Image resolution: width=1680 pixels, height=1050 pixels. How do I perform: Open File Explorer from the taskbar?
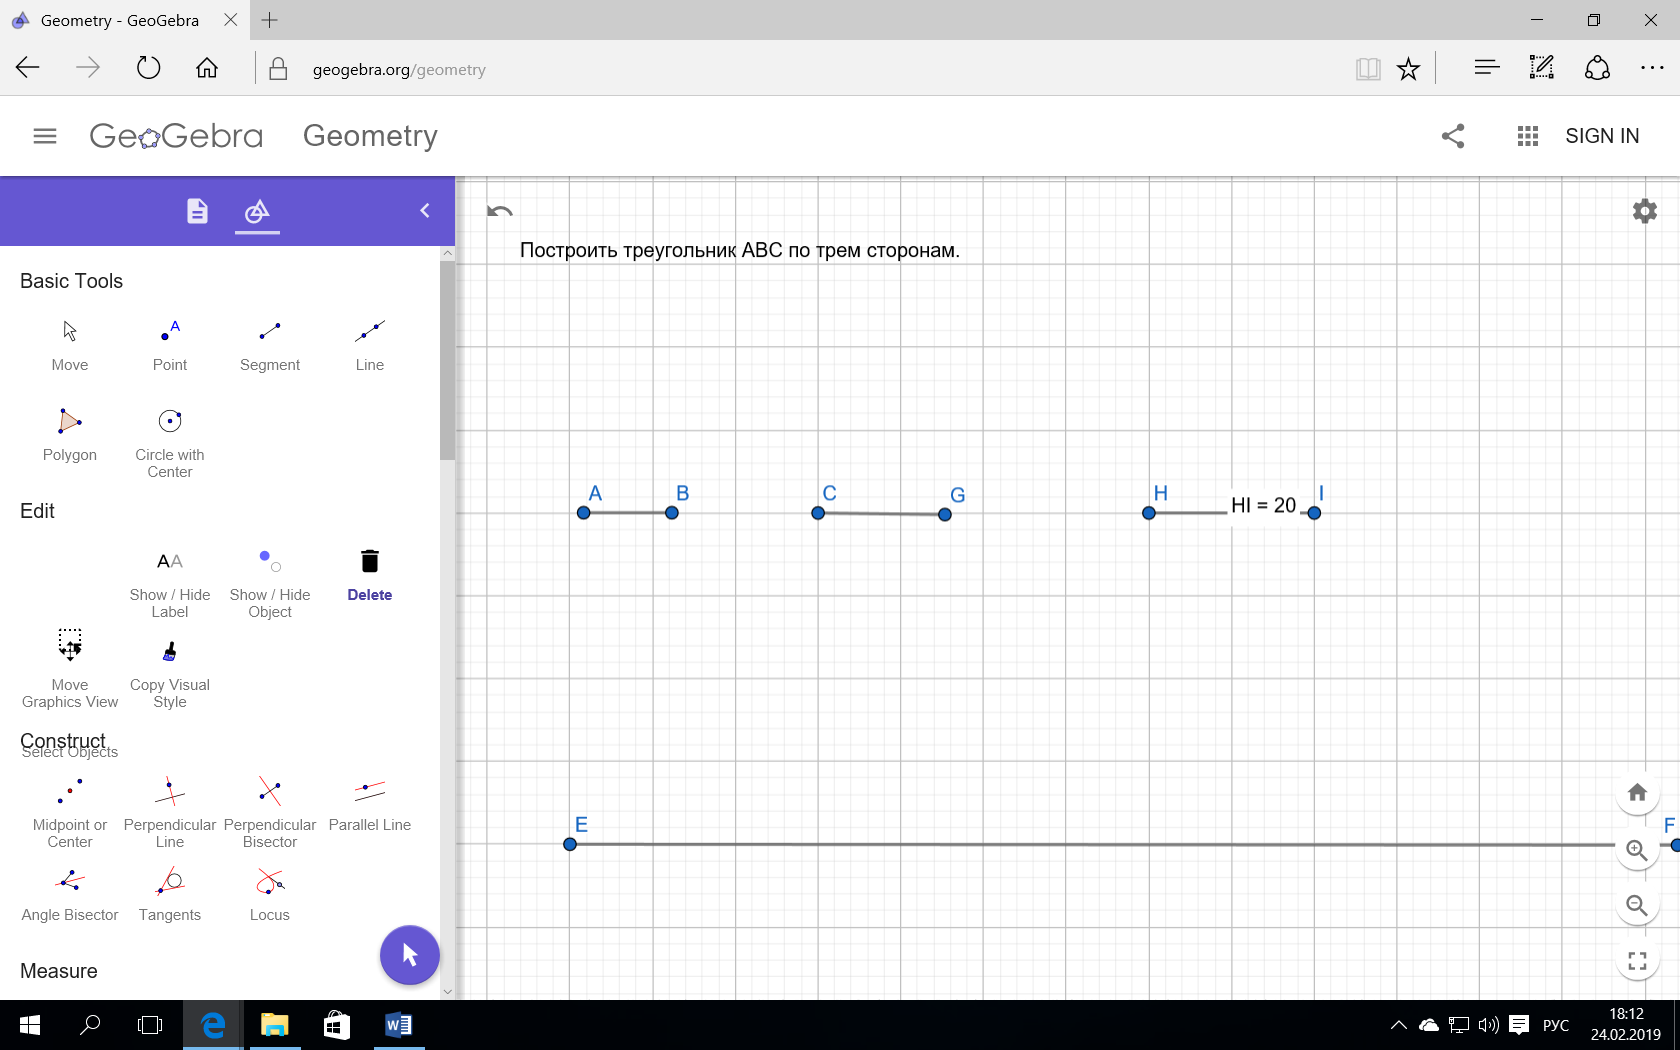tap(274, 1025)
